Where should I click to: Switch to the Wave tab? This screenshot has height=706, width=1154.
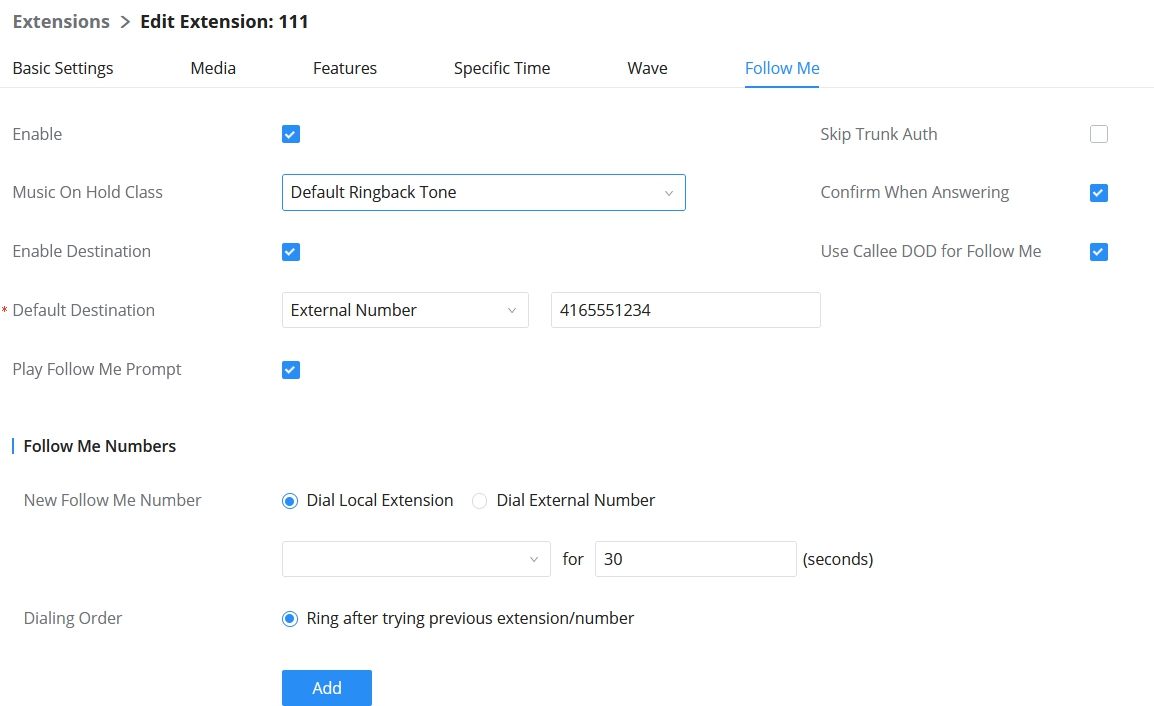647,68
